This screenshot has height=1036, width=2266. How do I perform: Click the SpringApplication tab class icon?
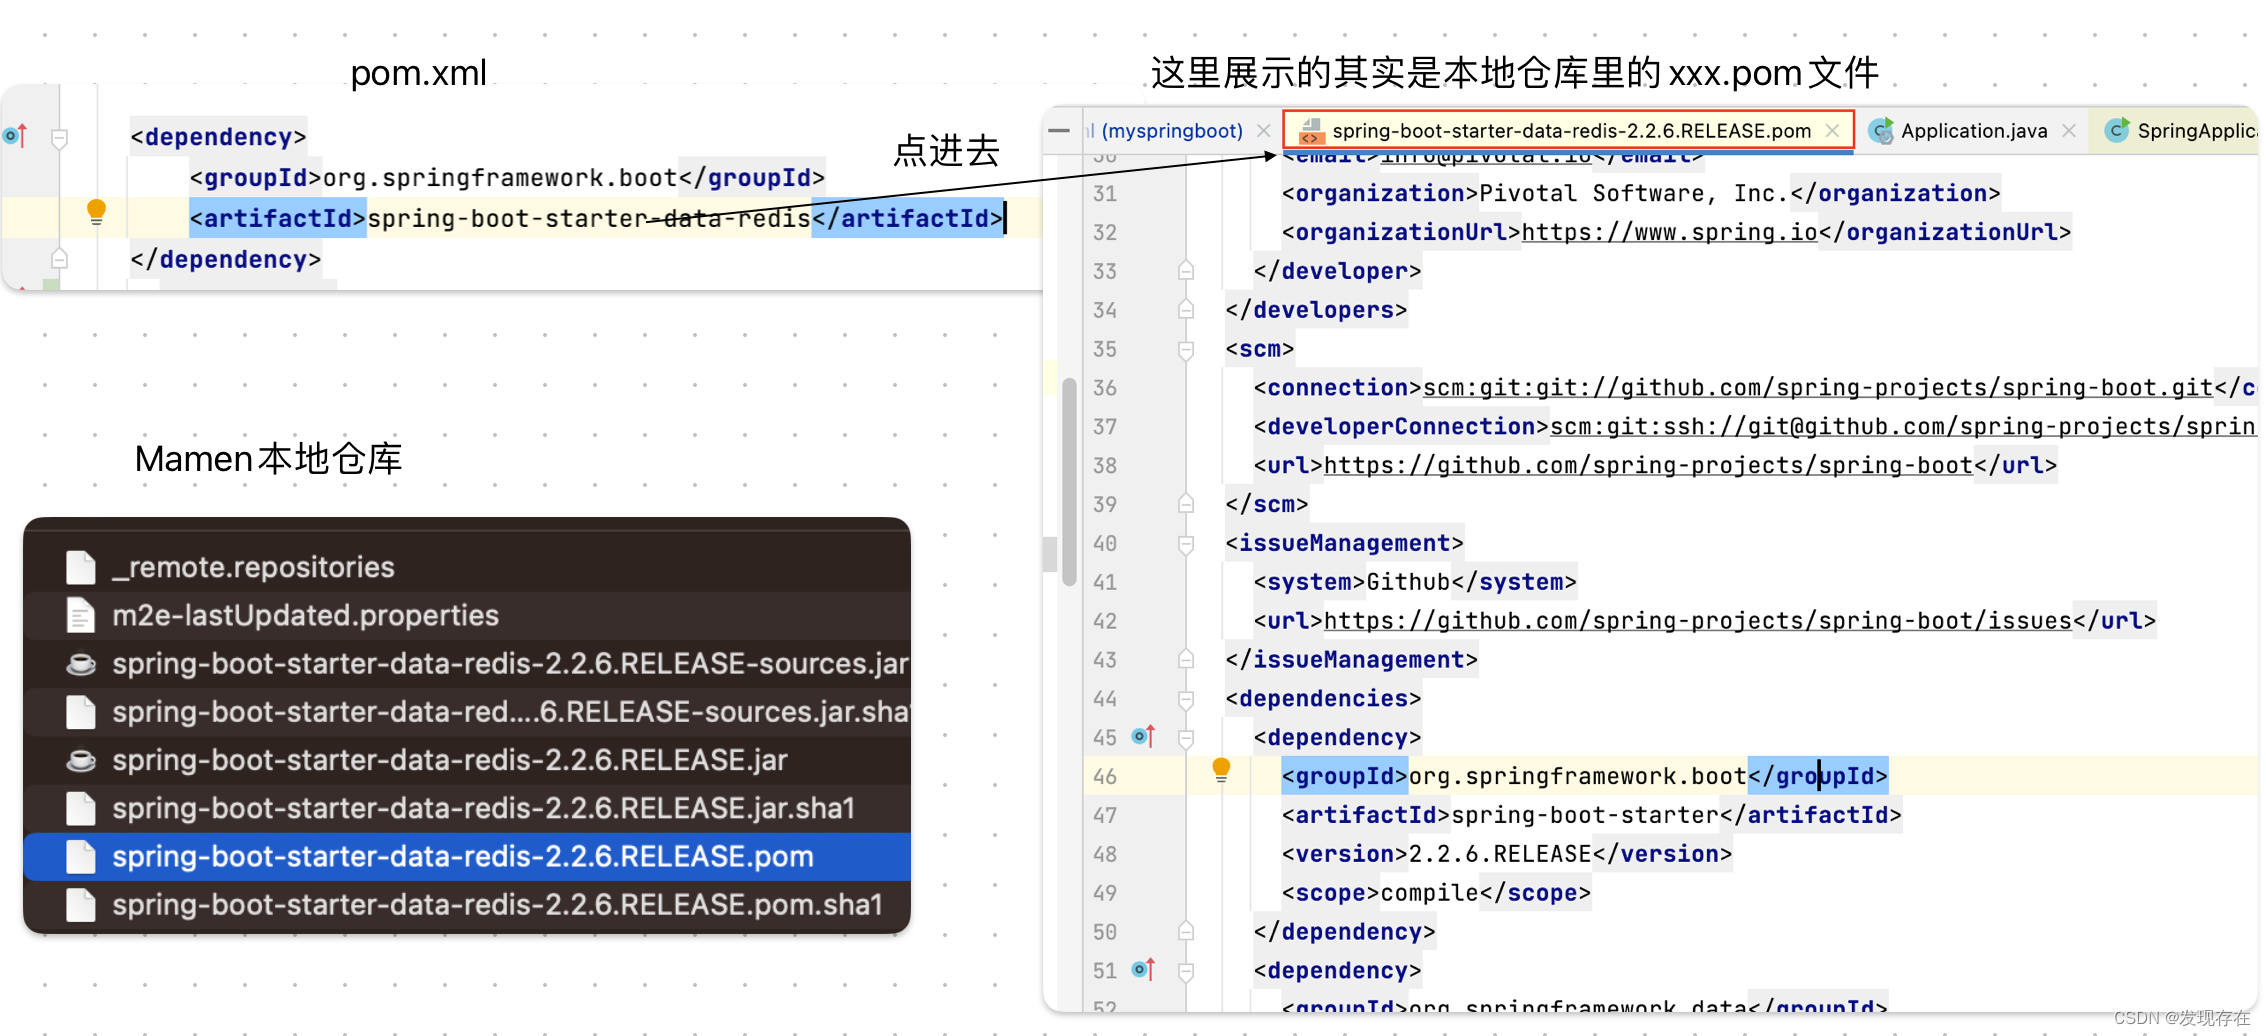pos(2117,131)
